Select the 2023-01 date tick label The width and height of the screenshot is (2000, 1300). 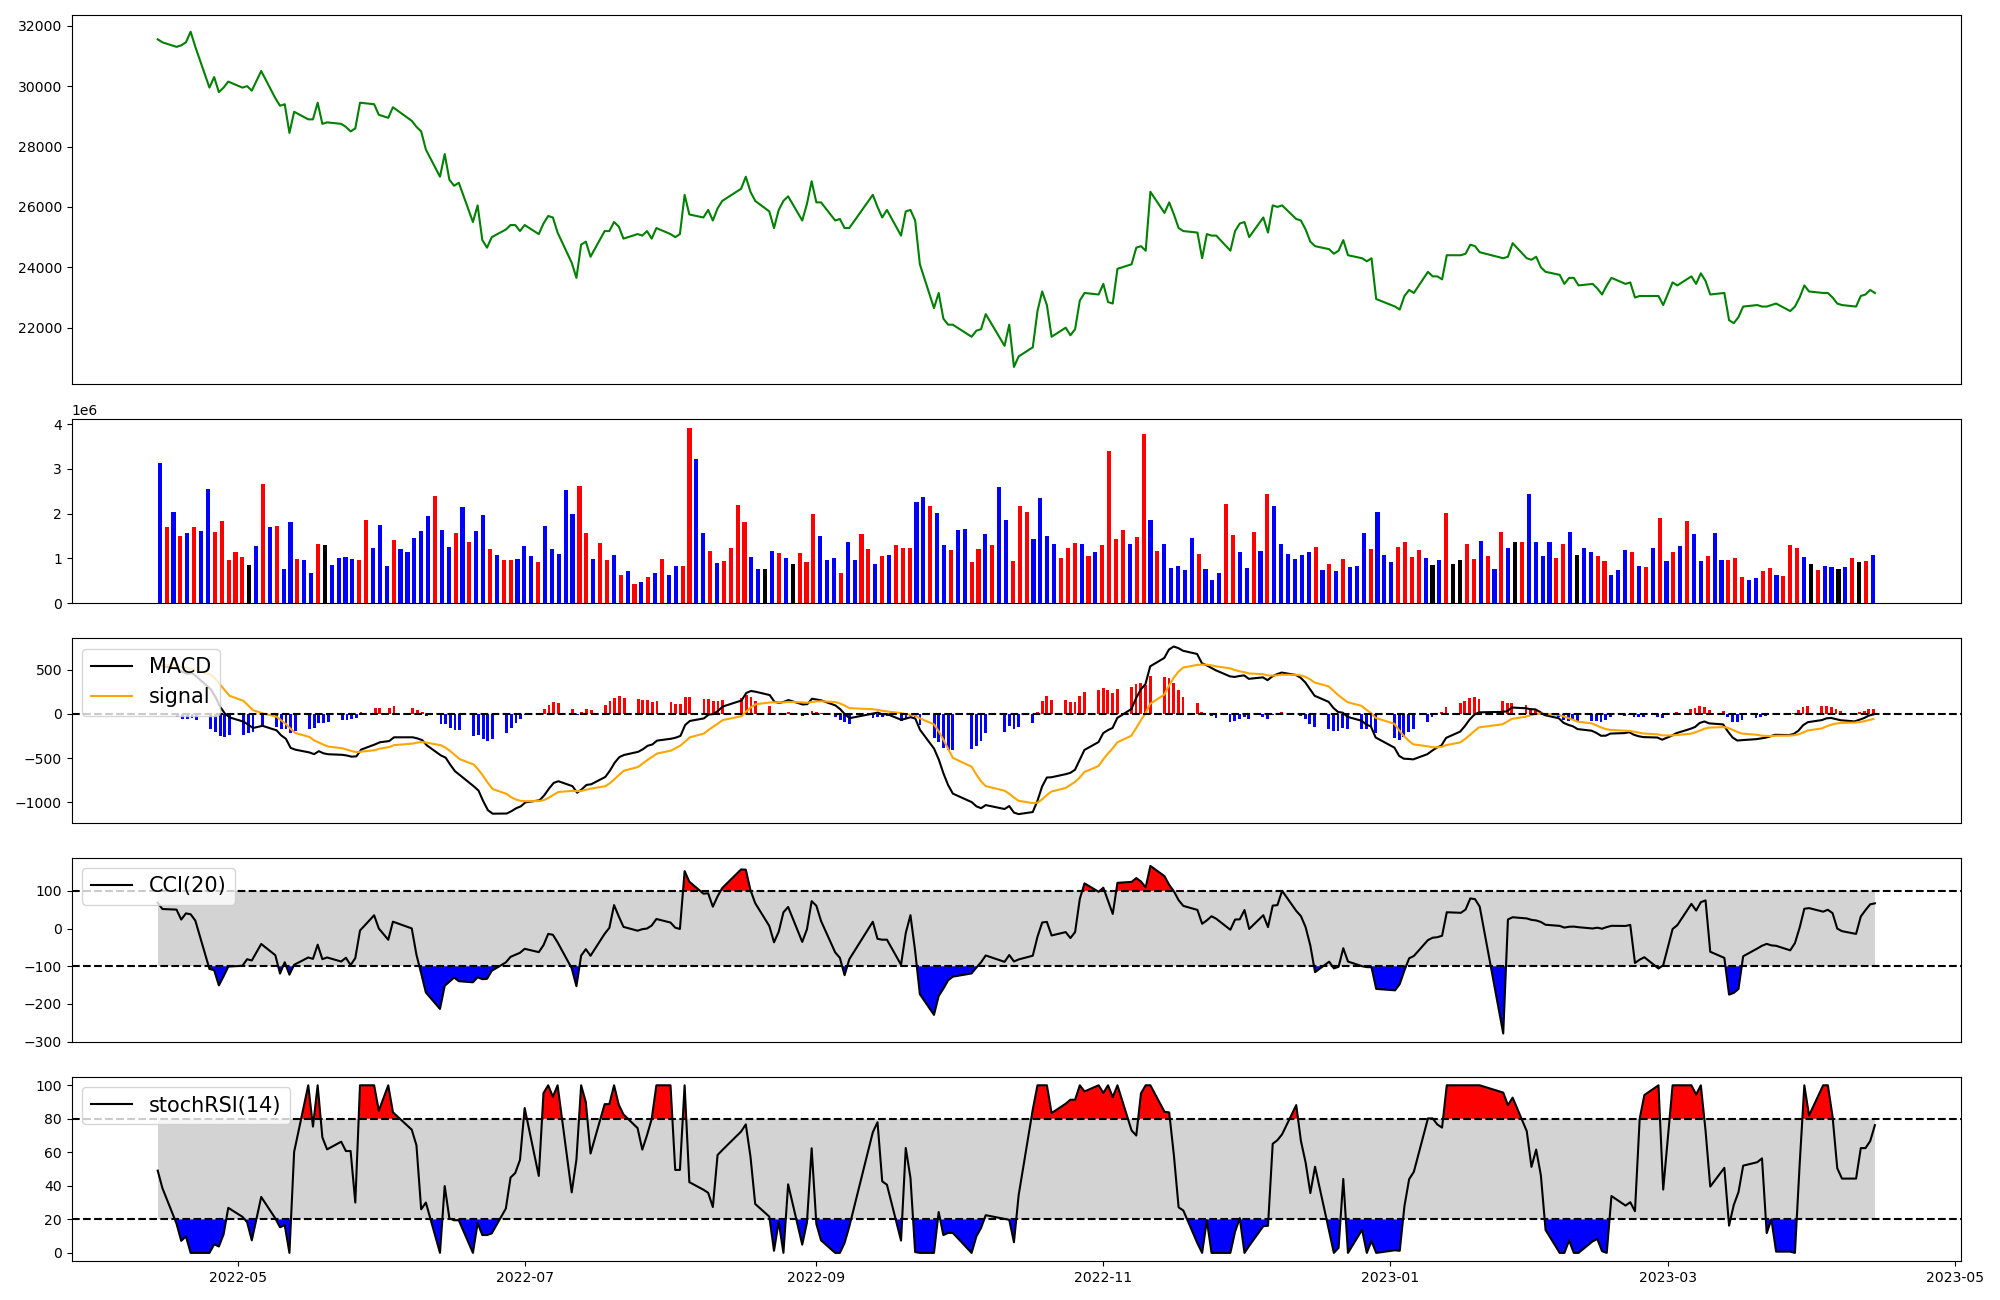(1389, 1277)
